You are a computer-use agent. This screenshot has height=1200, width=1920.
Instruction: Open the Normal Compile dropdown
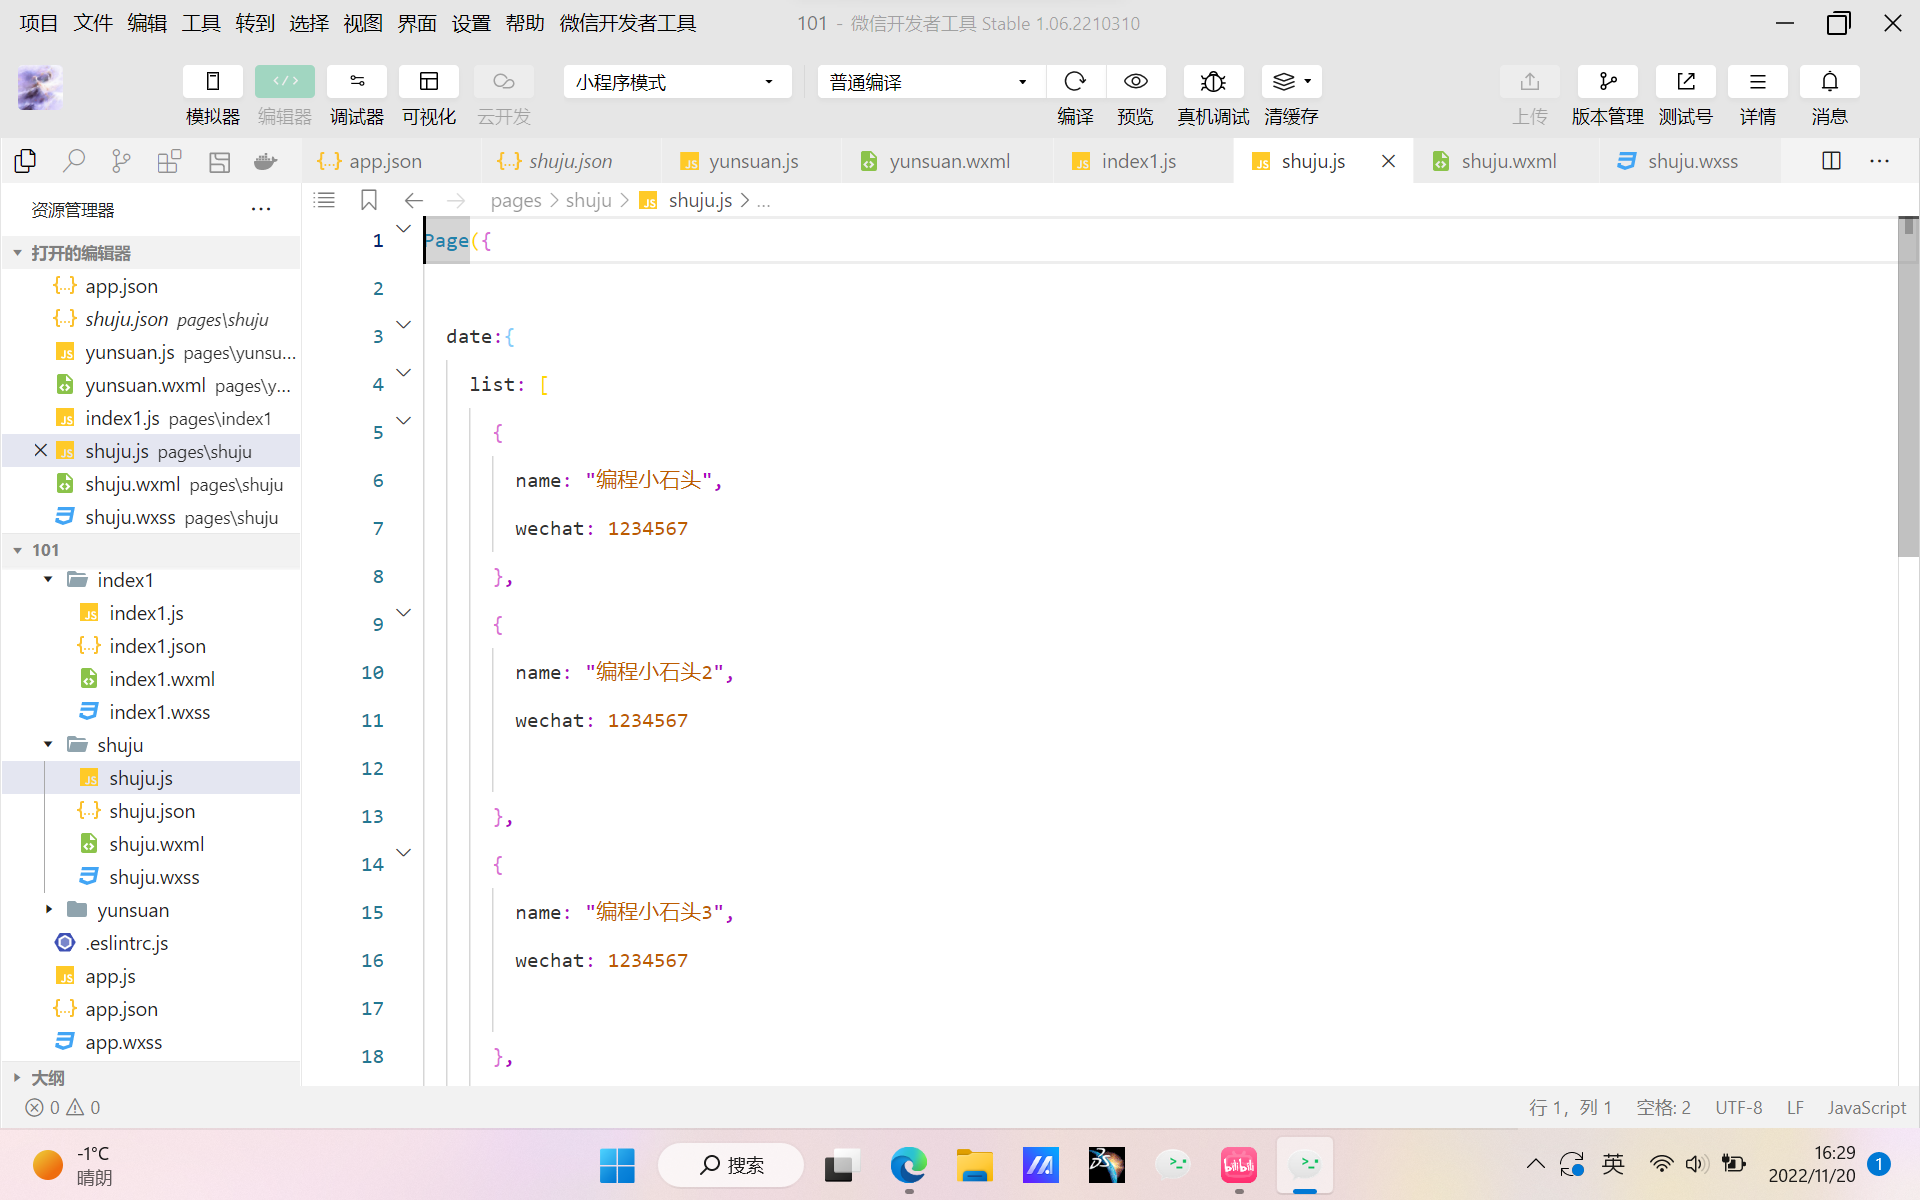(x=930, y=82)
